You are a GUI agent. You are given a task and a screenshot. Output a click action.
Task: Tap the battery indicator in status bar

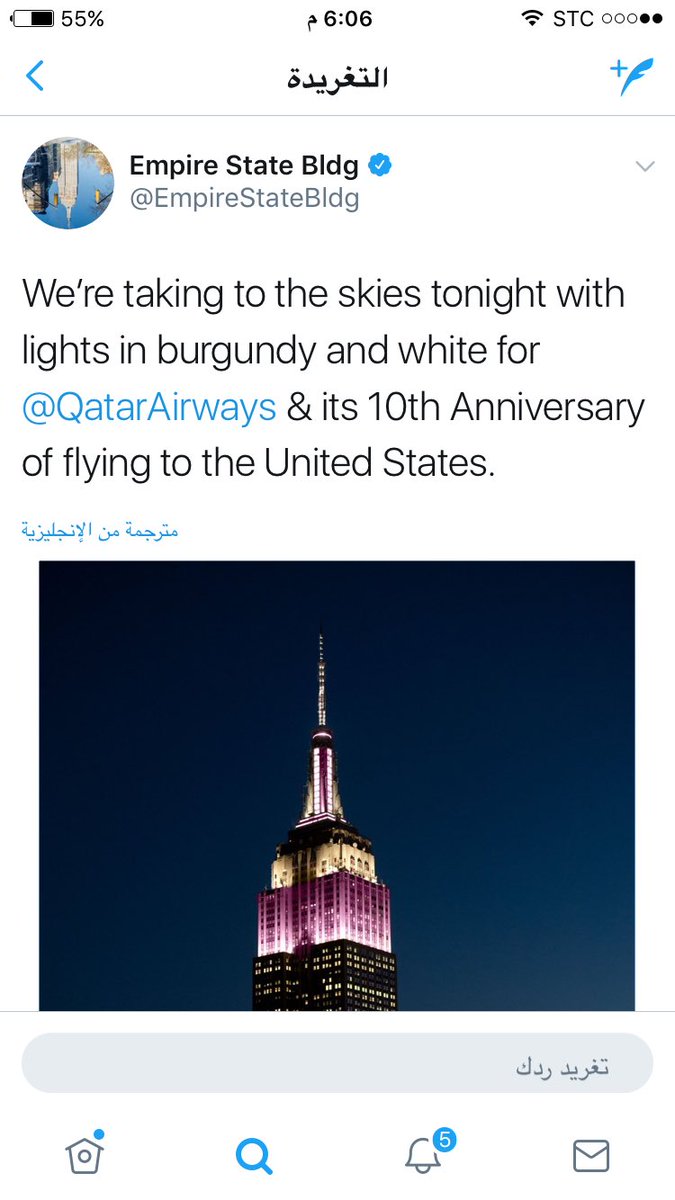33,19
